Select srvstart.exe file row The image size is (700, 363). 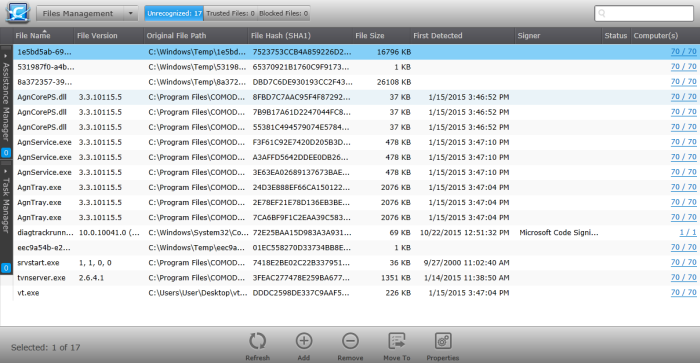(356, 263)
